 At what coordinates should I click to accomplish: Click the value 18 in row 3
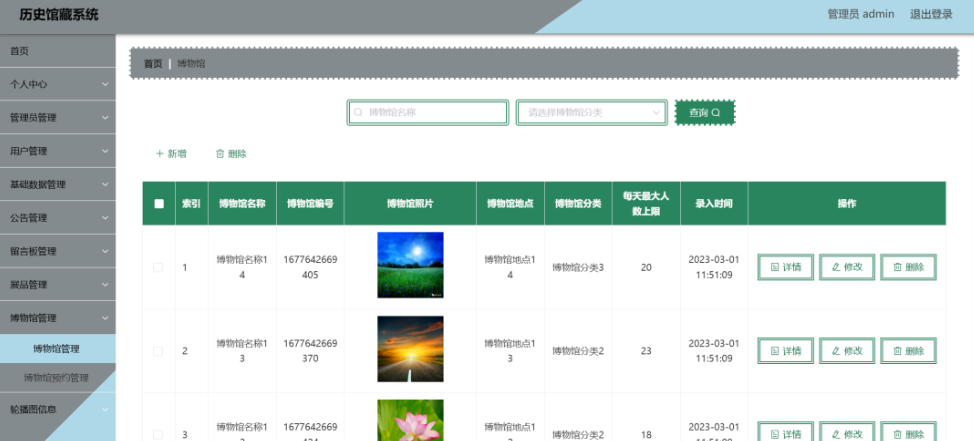(646, 434)
